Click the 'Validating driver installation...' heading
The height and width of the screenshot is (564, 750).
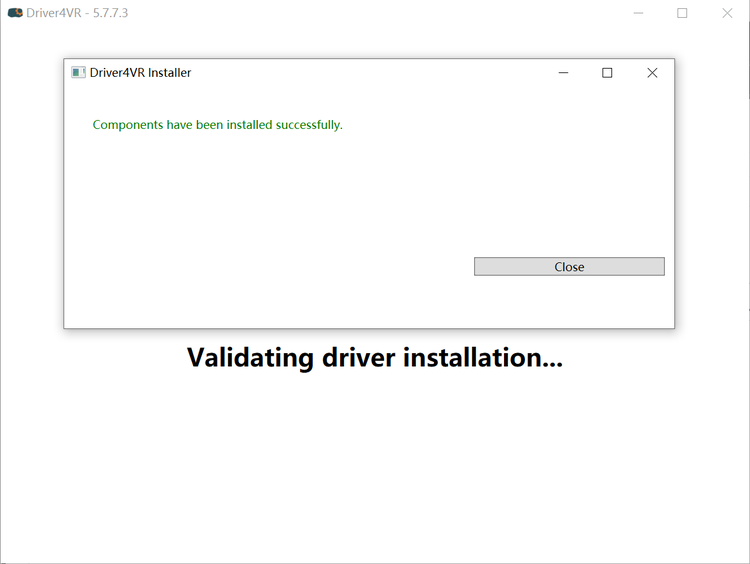[x=375, y=358]
